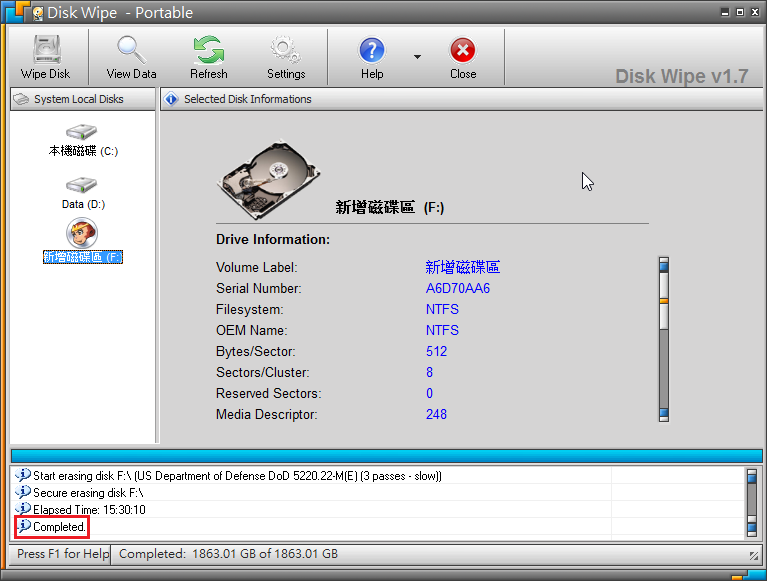
Task: Select the Completed log entry
Action: click(x=59, y=526)
